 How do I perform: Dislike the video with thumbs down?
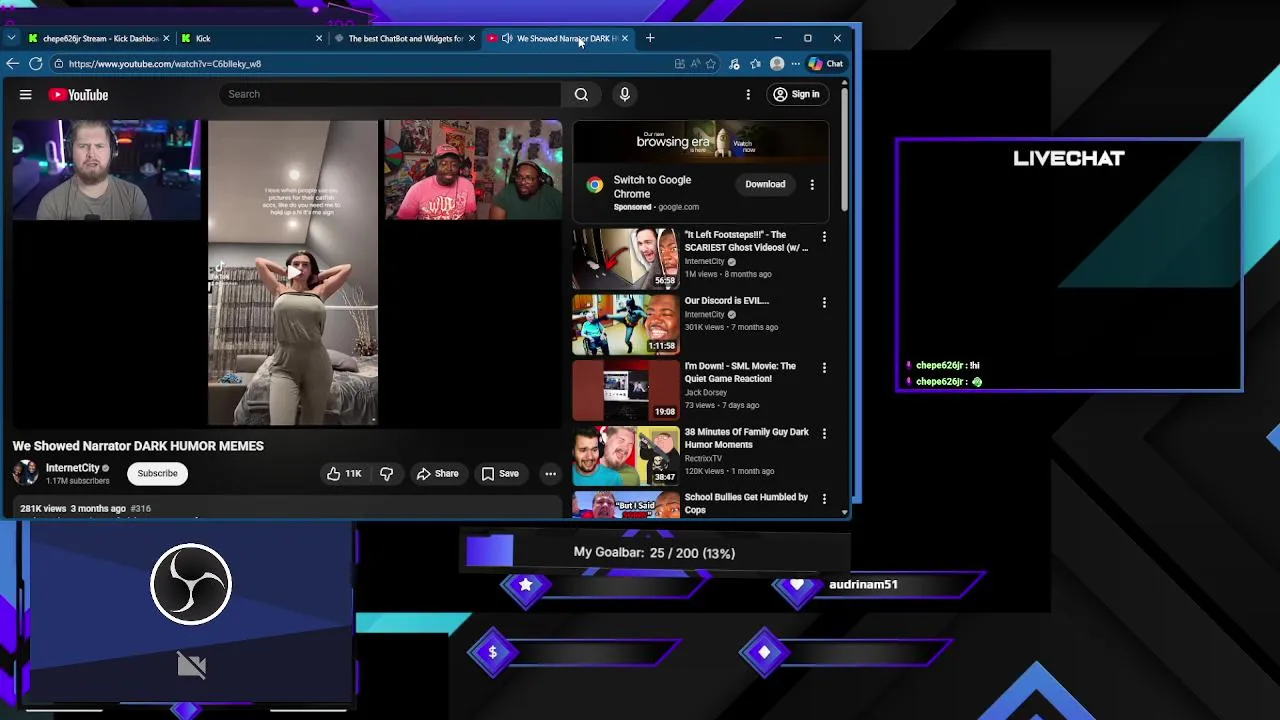(x=386, y=474)
